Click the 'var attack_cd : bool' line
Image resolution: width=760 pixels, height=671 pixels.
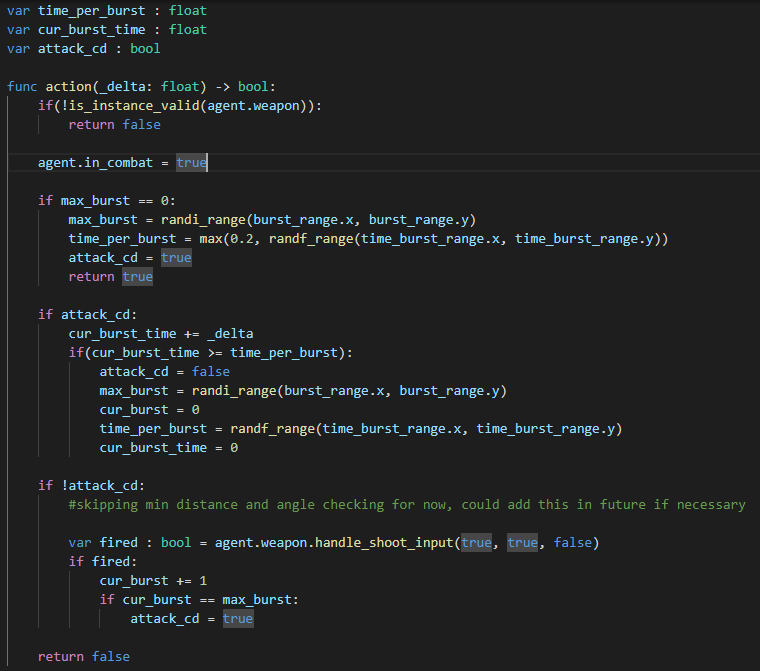(x=83, y=48)
